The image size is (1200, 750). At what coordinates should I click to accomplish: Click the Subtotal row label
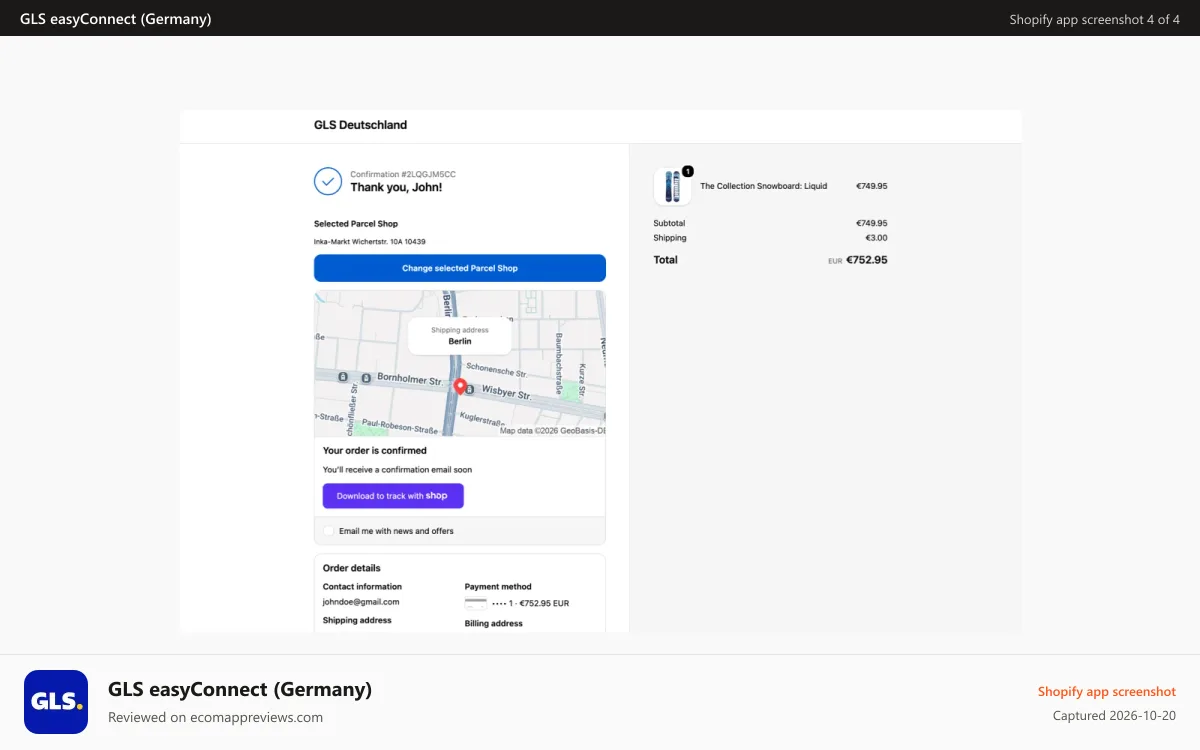point(669,223)
